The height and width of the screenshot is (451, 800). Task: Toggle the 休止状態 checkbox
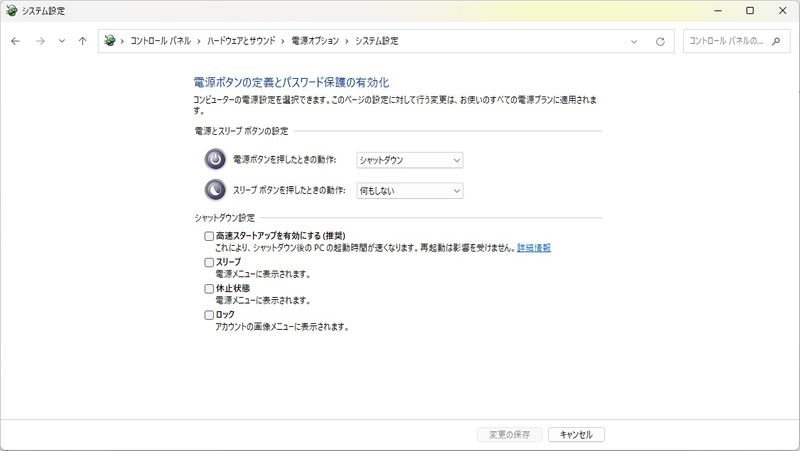coord(209,288)
